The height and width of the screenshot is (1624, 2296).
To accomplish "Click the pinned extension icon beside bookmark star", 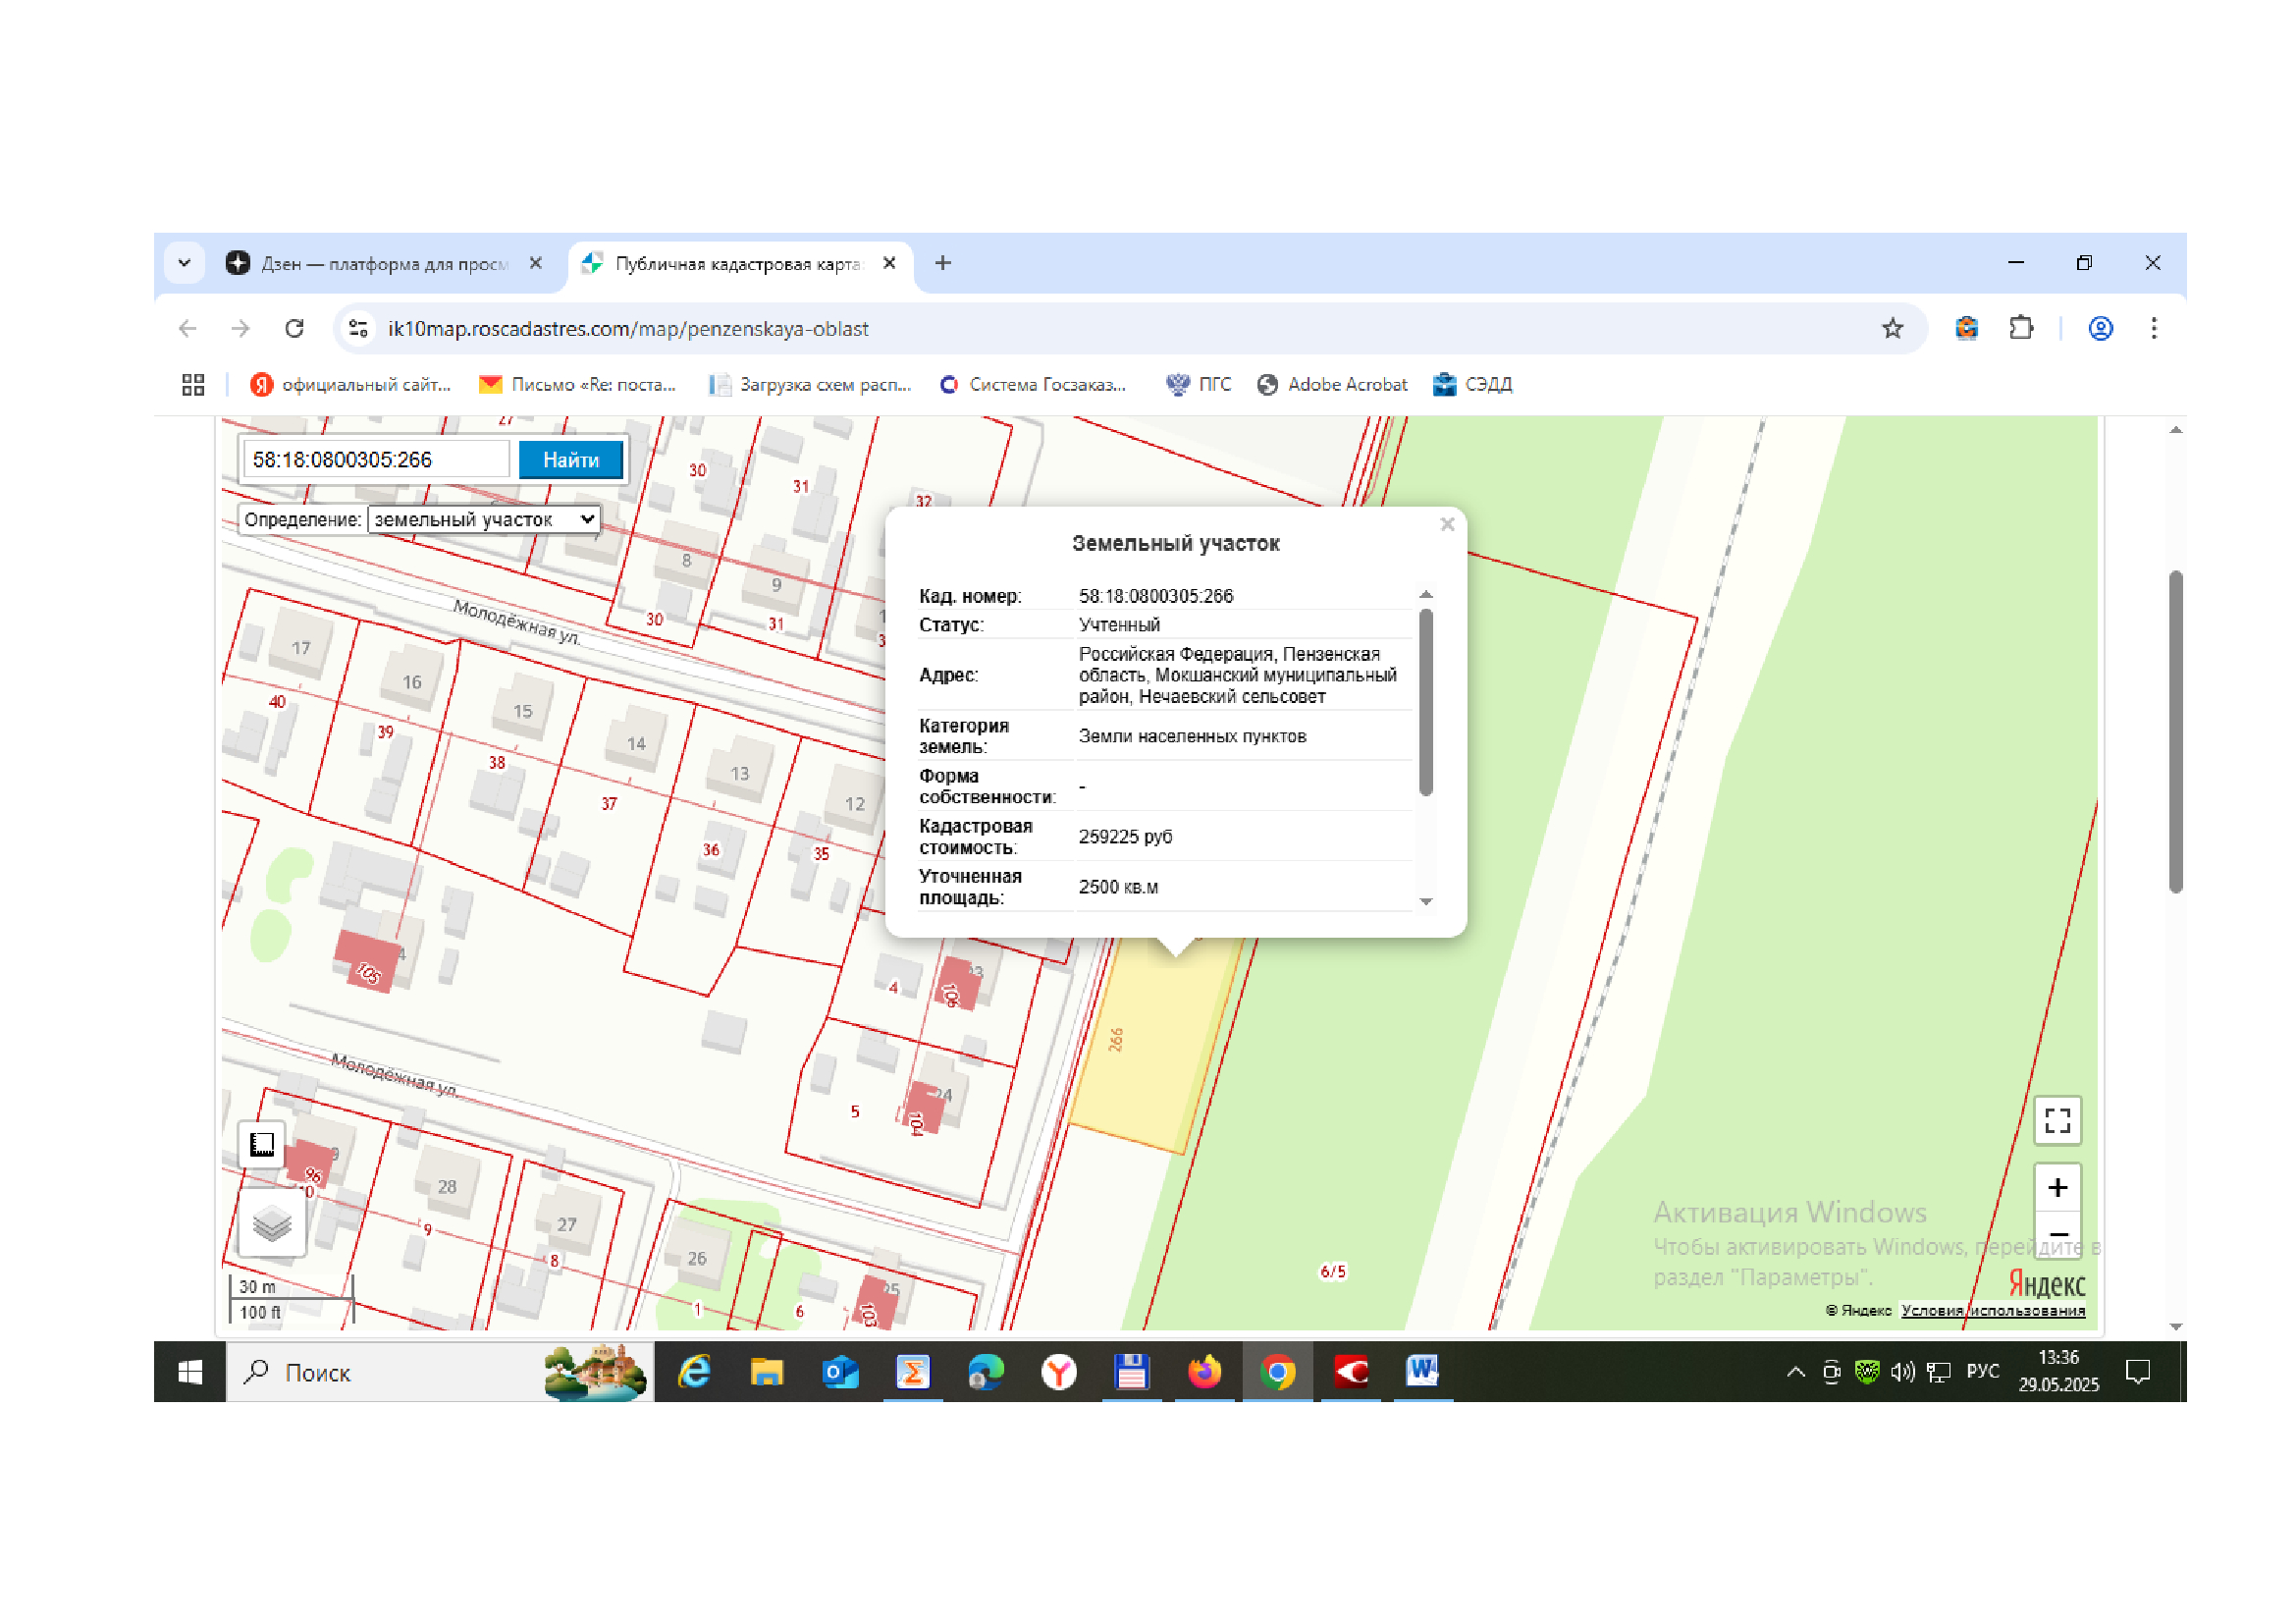I will coord(1966,328).
